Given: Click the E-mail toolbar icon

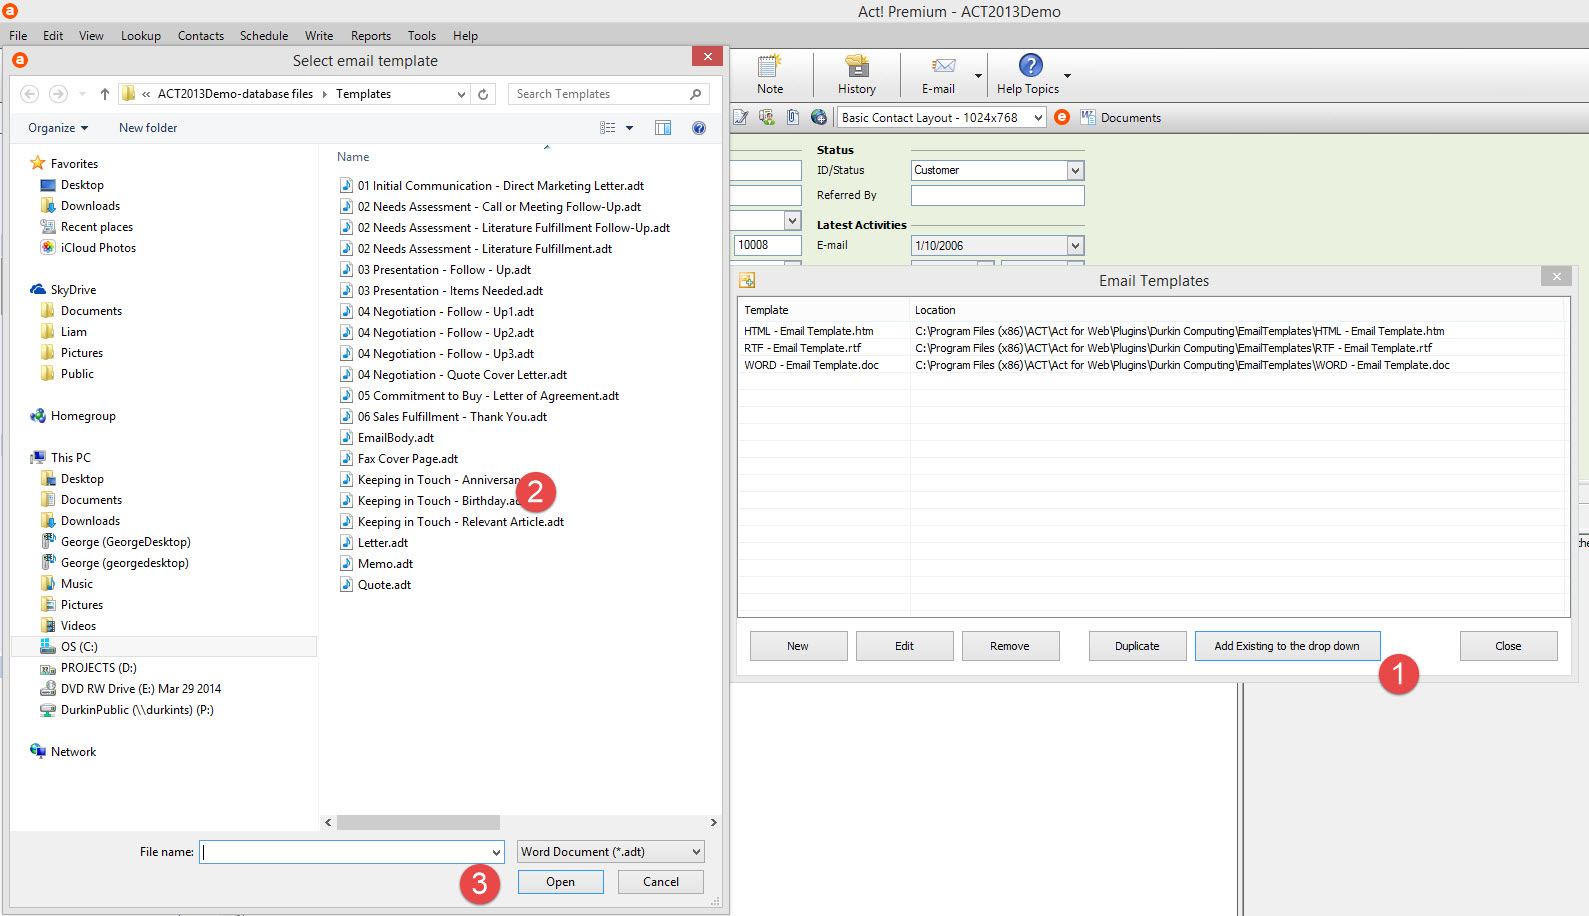Looking at the screenshot, I should (939, 74).
